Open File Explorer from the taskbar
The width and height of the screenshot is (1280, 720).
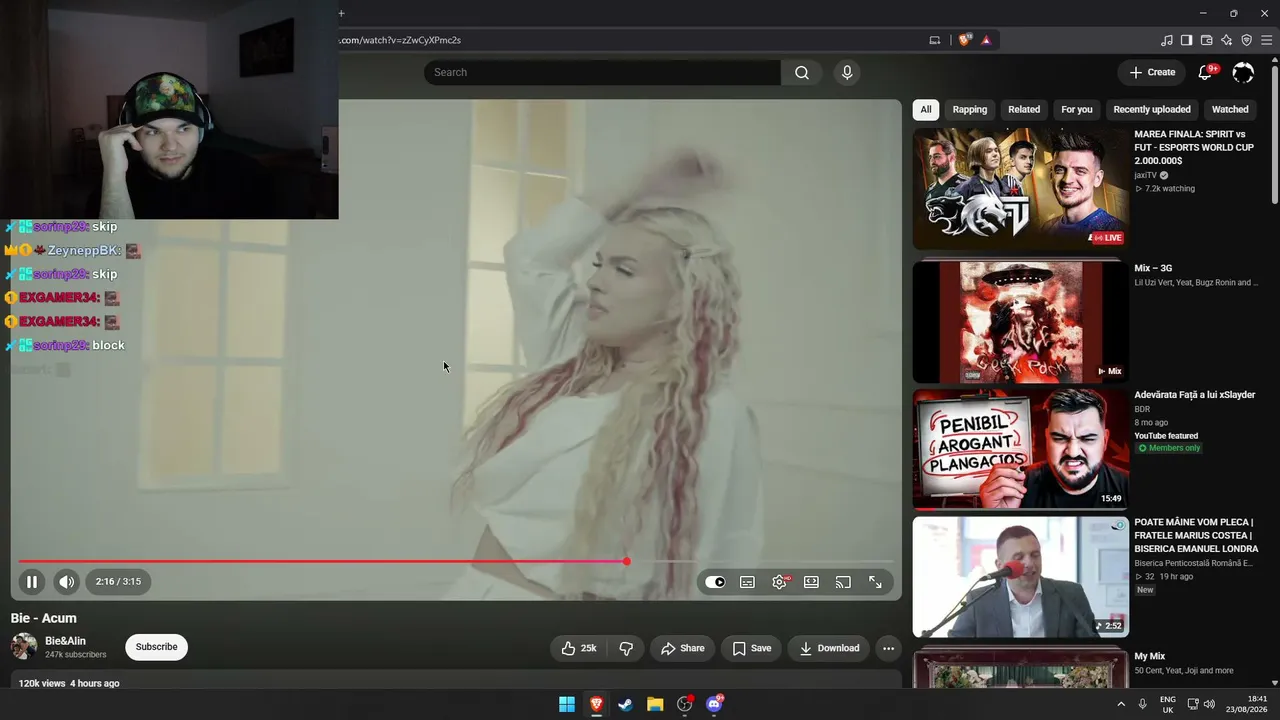click(x=655, y=704)
